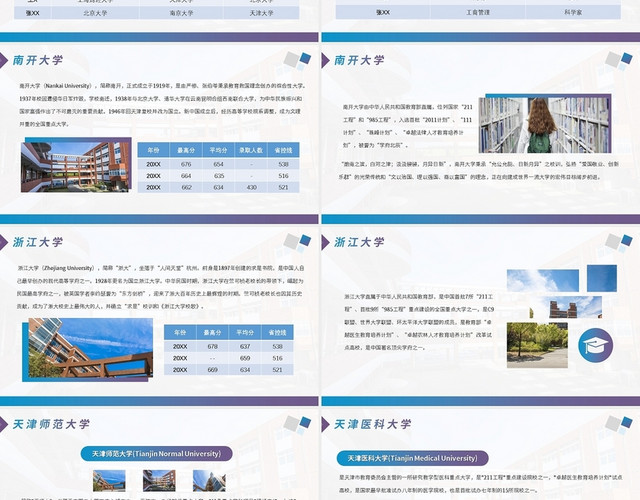The height and width of the screenshot is (500, 640).
Task: Click the 工商管理 table cell
Action: (x=478, y=12)
